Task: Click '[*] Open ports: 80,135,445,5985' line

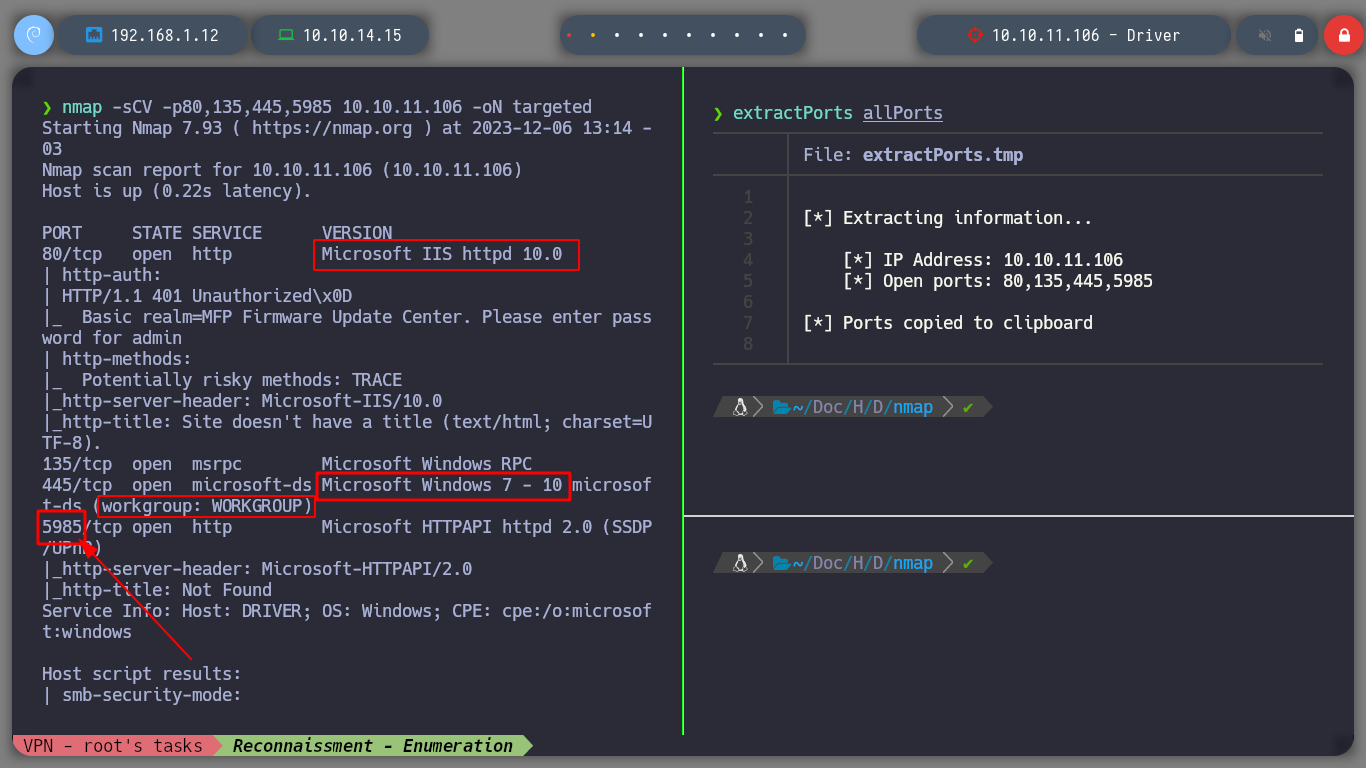Action: [998, 281]
